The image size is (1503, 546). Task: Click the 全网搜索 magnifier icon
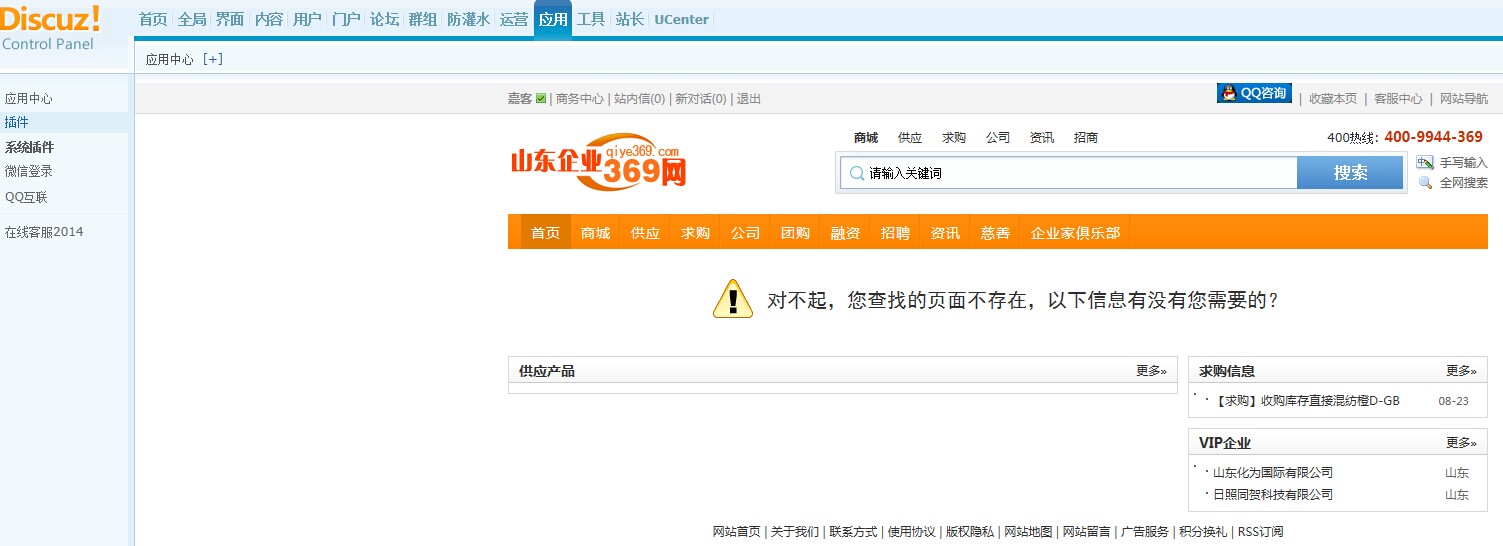[1425, 182]
